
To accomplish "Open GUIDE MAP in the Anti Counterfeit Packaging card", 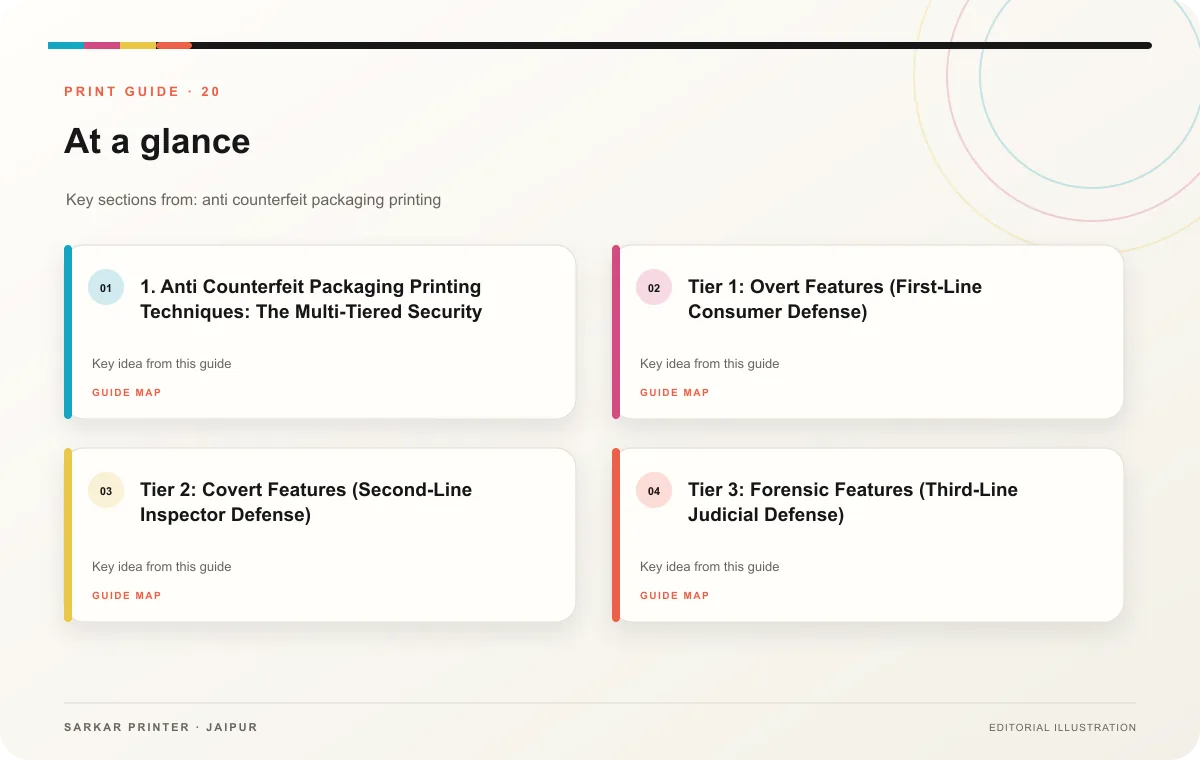I will pos(127,393).
